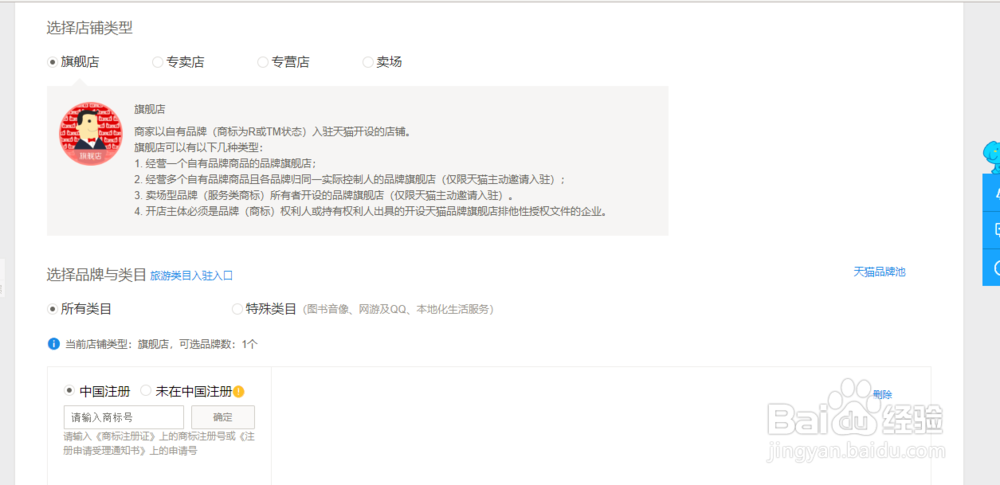Select the 专营店 store type radio
This screenshot has width=1000, height=485.
(x=262, y=62)
